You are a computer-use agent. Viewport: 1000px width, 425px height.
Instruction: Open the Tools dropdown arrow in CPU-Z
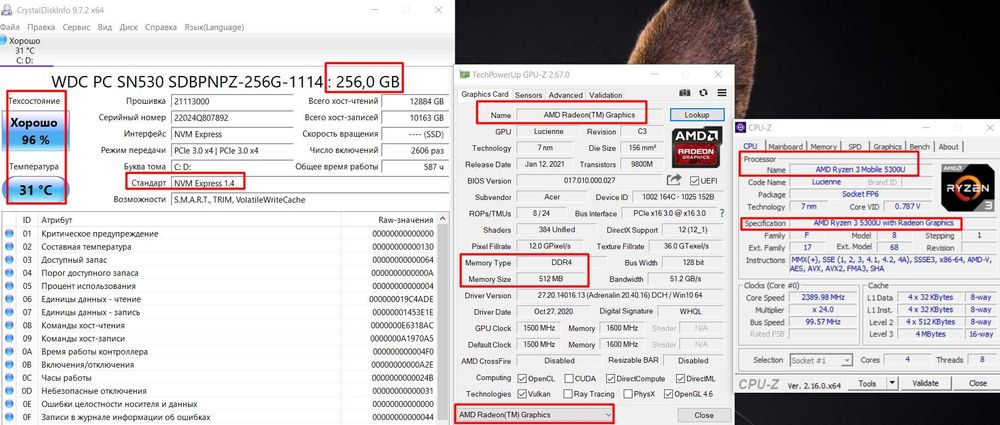[x=892, y=384]
